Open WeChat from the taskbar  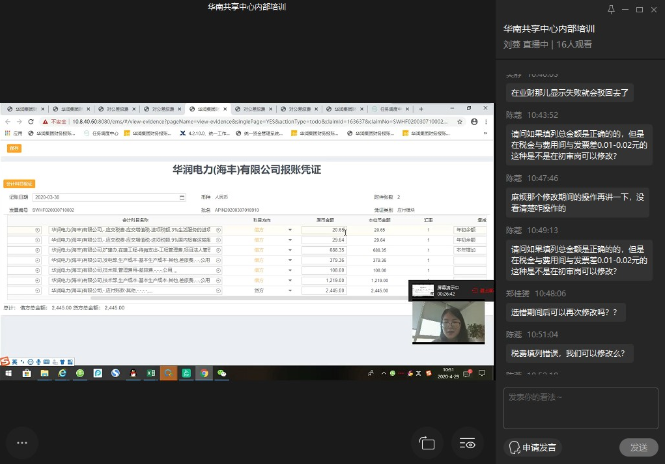pyautogui.click(x=221, y=373)
